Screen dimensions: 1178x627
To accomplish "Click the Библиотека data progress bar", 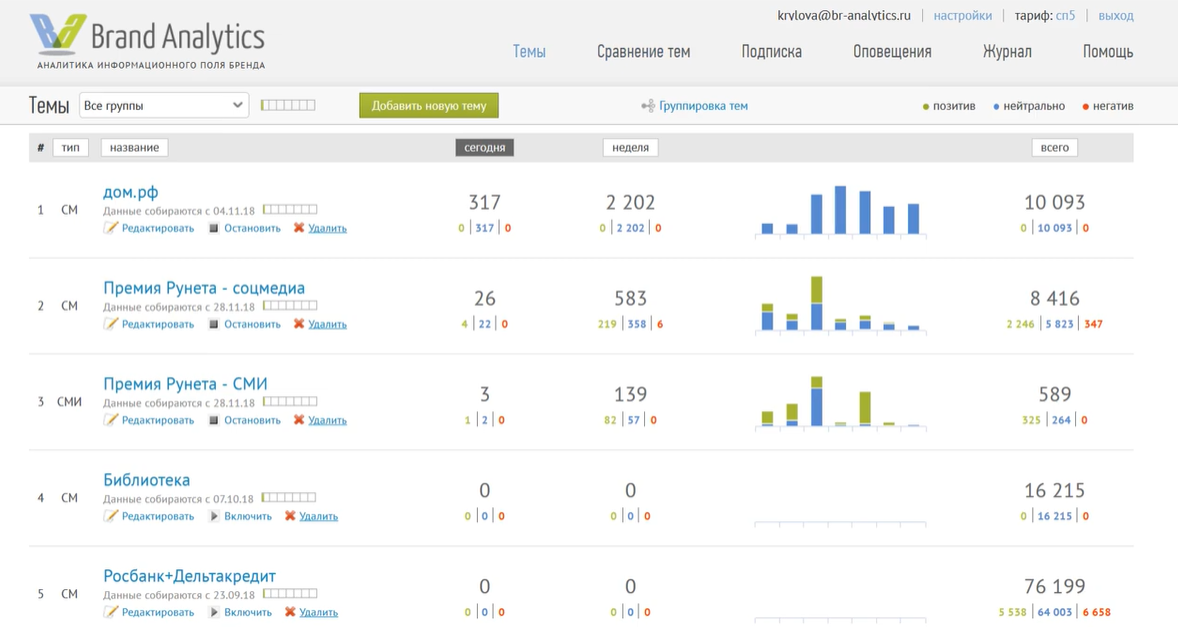I will (x=288, y=498).
